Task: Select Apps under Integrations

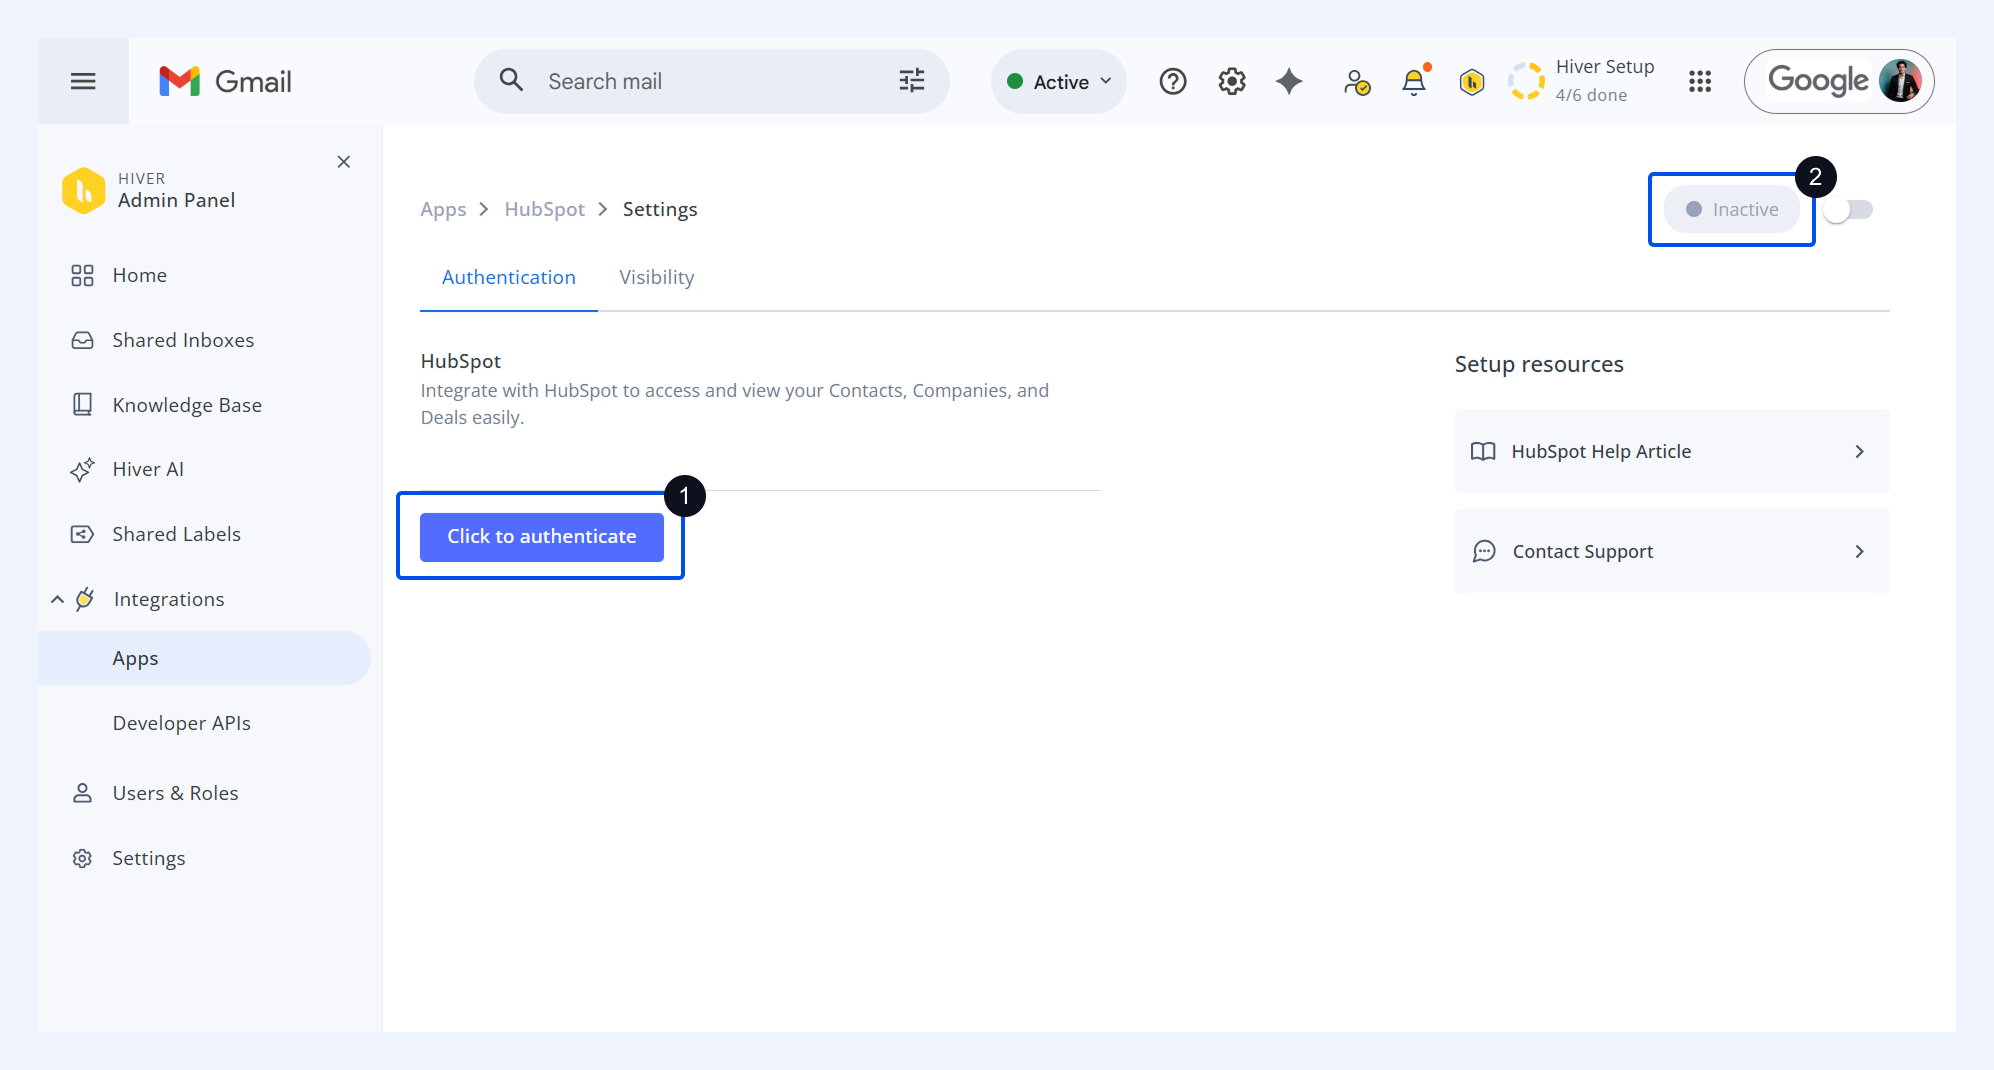Action: pyautogui.click(x=204, y=658)
